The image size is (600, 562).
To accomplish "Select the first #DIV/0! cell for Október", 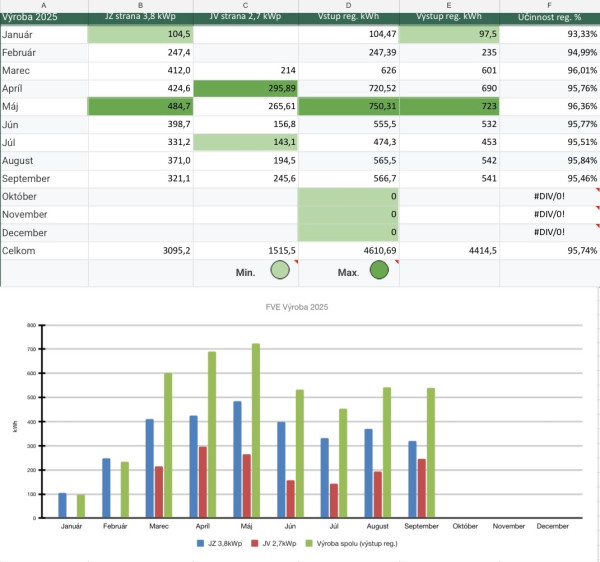I will click(550, 197).
